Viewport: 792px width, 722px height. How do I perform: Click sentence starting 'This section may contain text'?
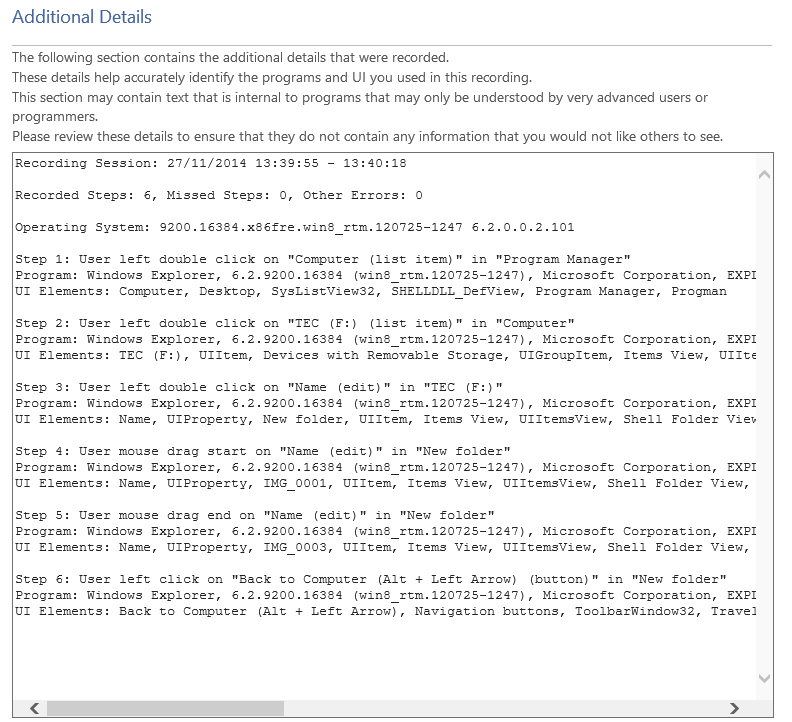tap(360, 107)
